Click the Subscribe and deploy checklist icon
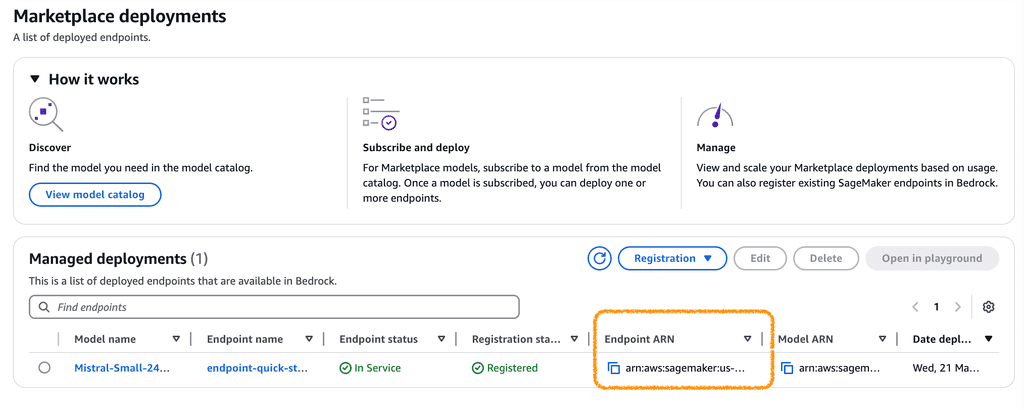Image resolution: width=1024 pixels, height=410 pixels. 380,114
